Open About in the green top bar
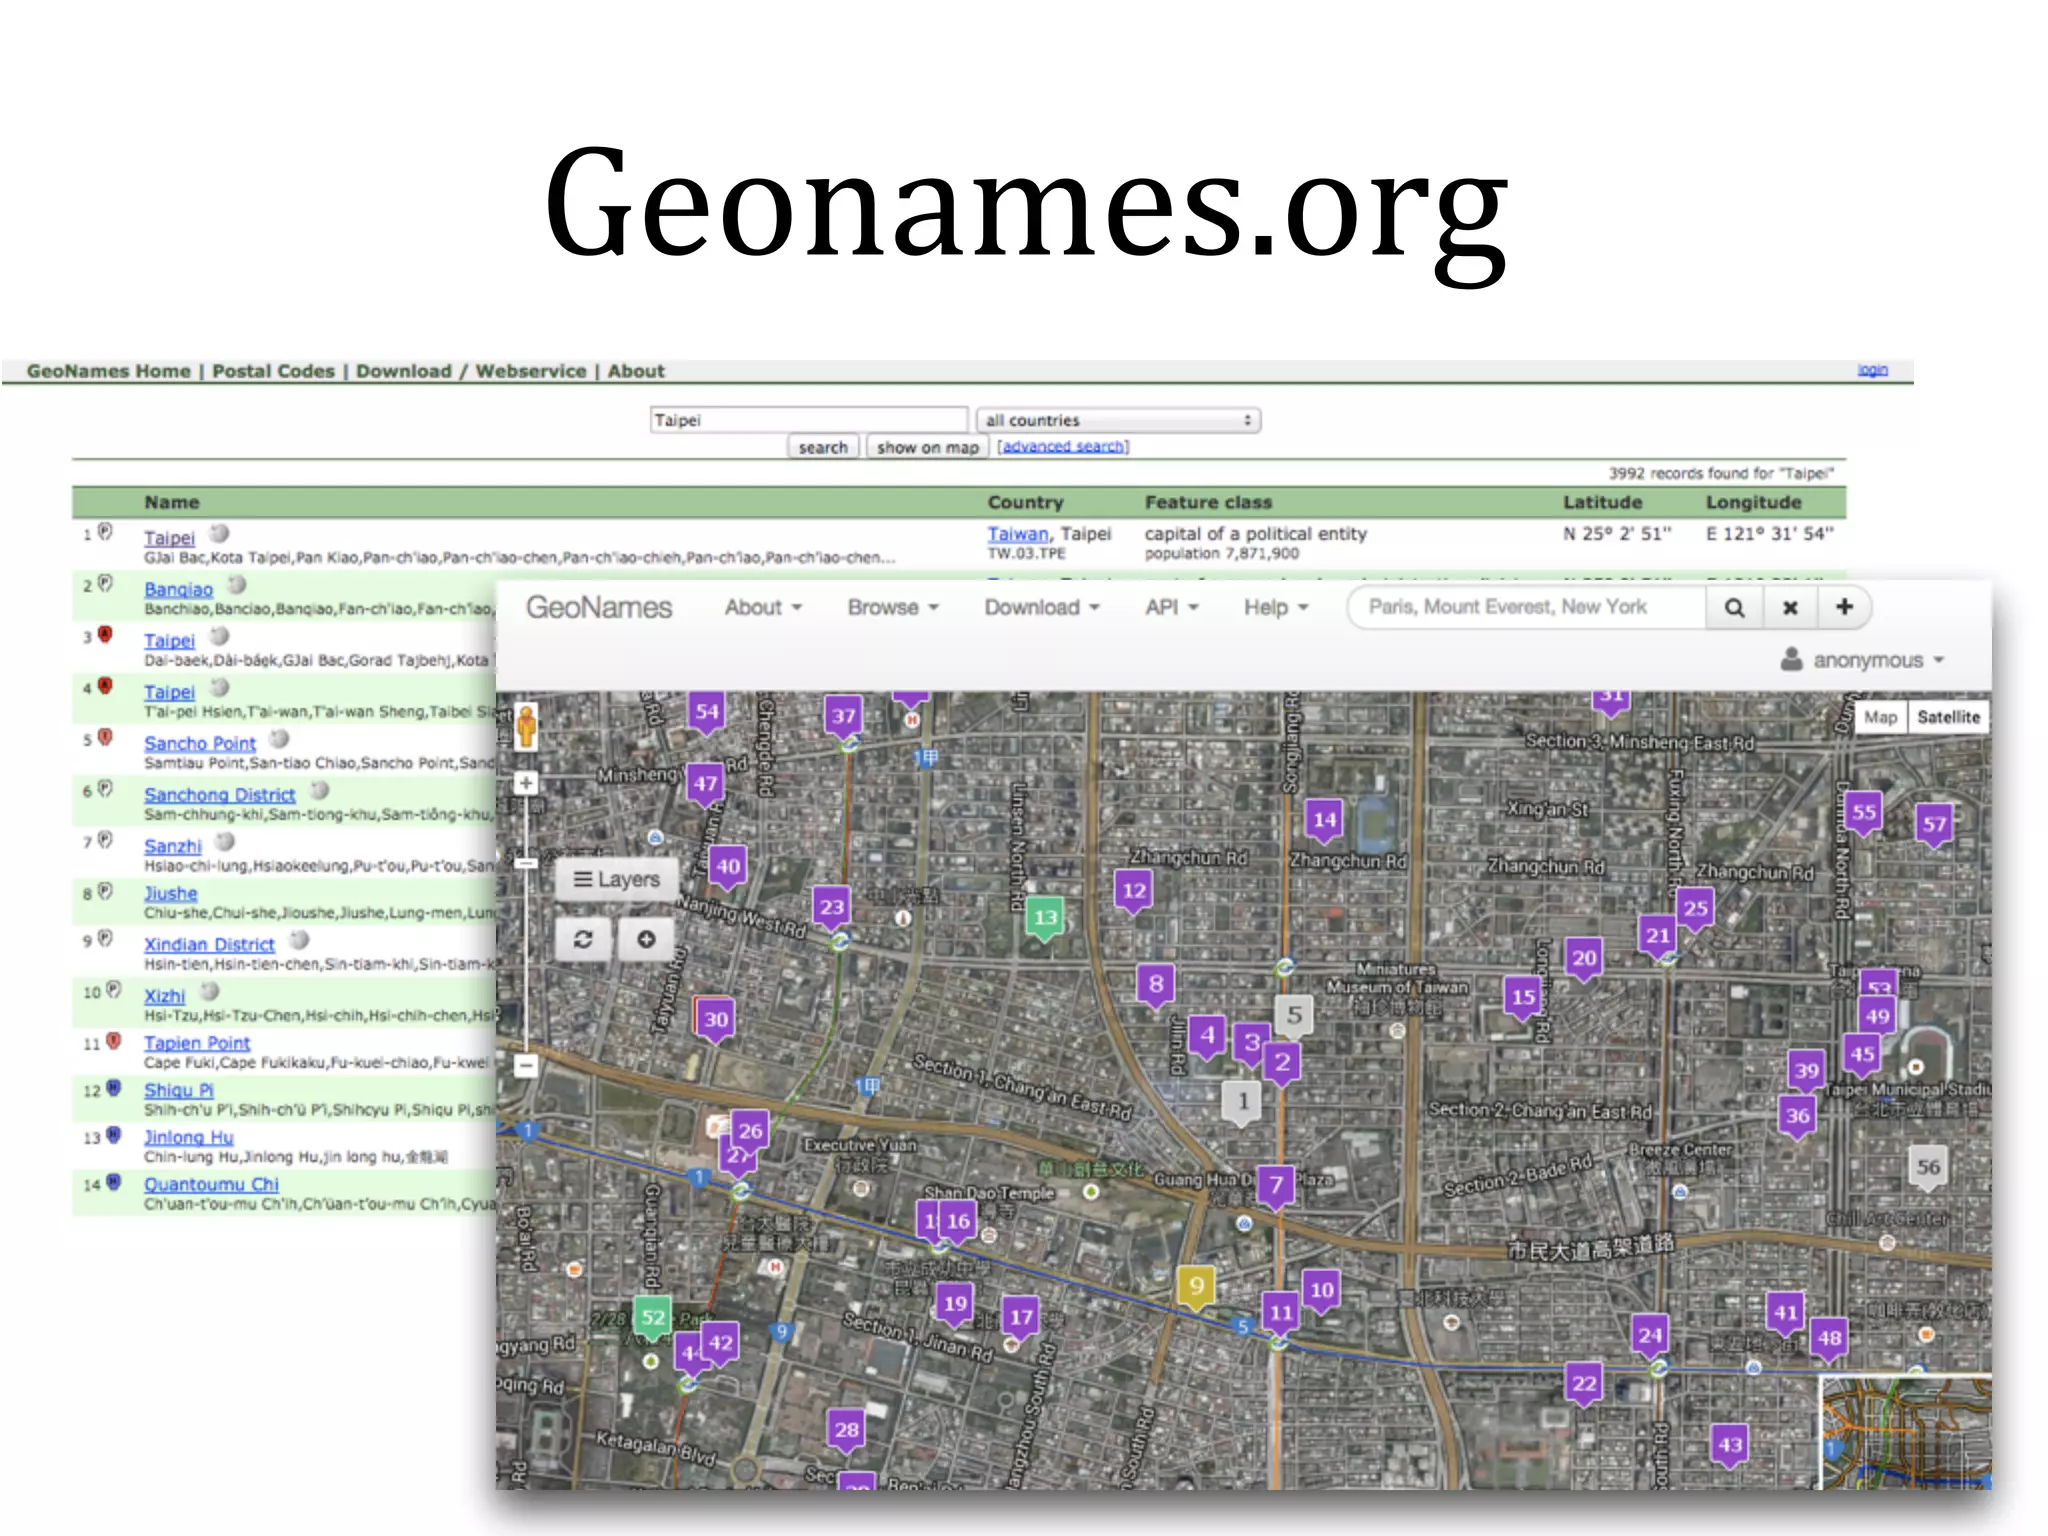This screenshot has width=2048, height=1536. click(636, 371)
